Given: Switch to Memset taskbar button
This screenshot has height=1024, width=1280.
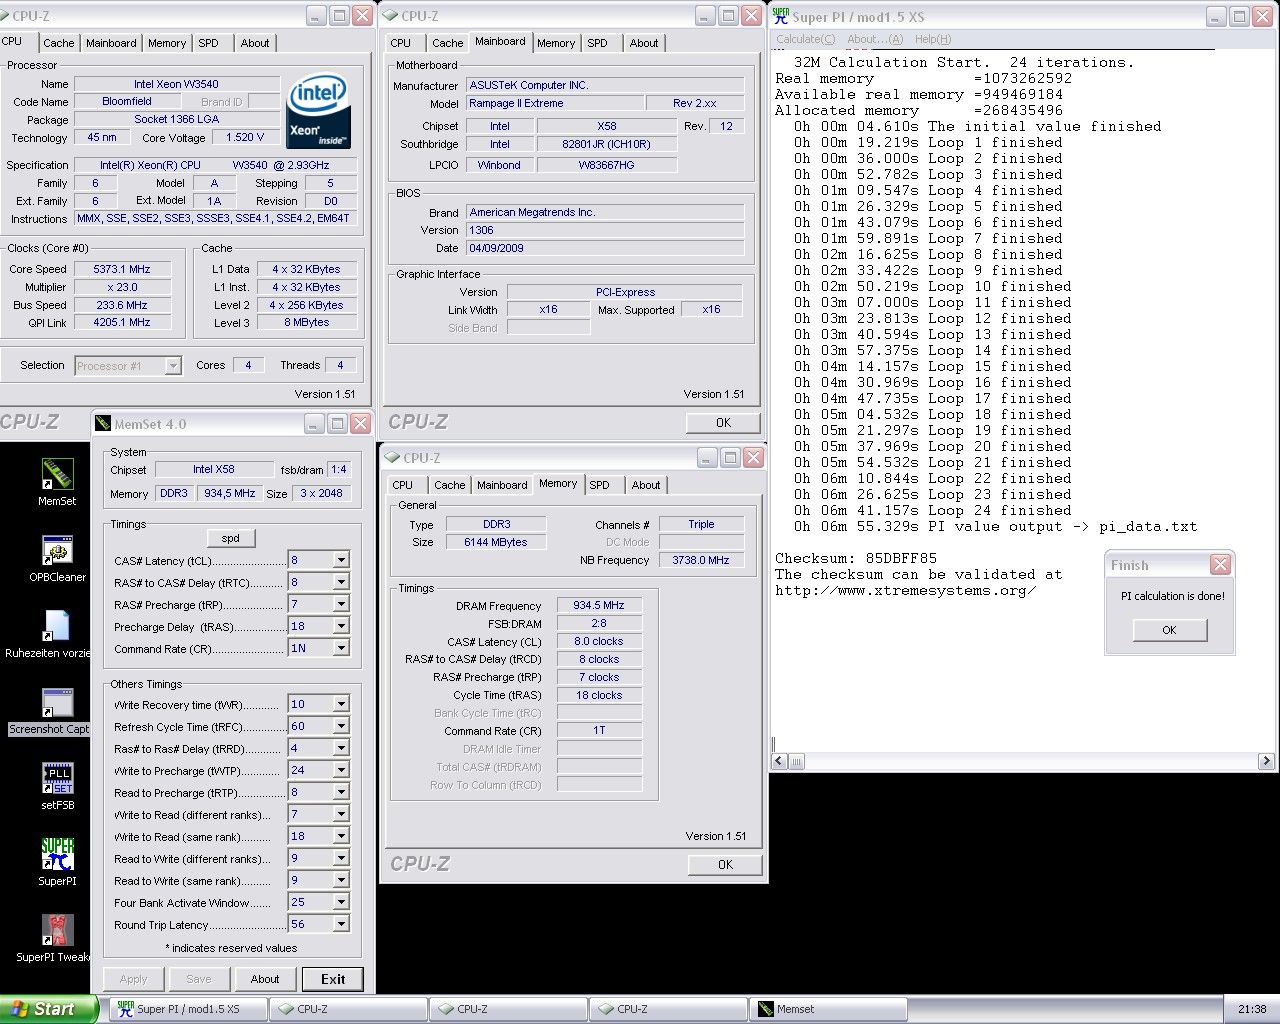Looking at the screenshot, I should 828,1009.
